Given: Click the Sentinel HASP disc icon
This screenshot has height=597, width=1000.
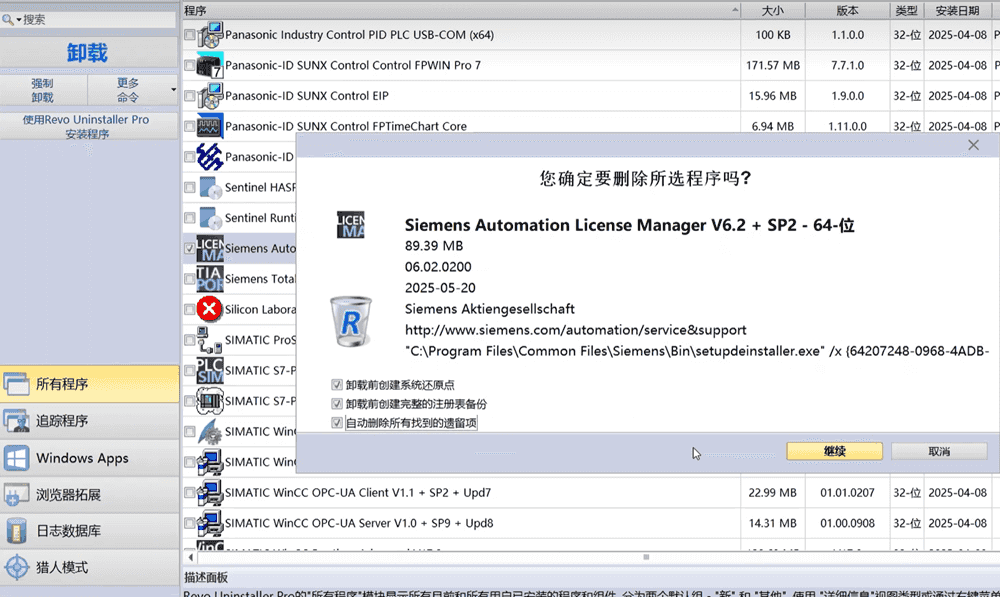Looking at the screenshot, I should [210, 187].
